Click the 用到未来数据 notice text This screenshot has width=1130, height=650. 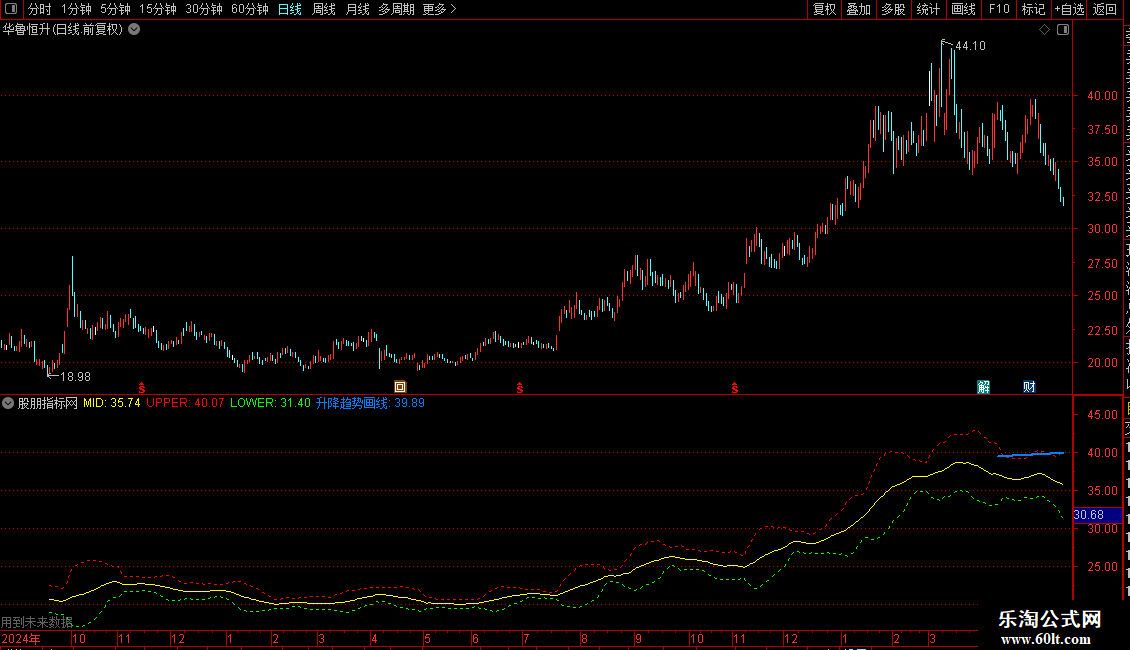click(x=37, y=622)
